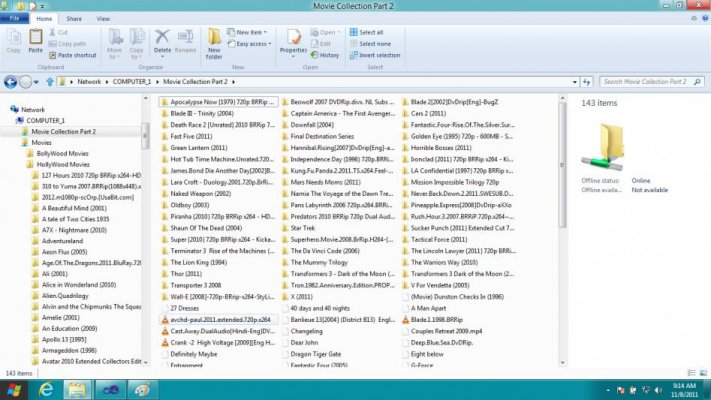Screen dimensions: 711x400
Task: Open the recent locations dropdown arrow
Action: (x=36, y=82)
